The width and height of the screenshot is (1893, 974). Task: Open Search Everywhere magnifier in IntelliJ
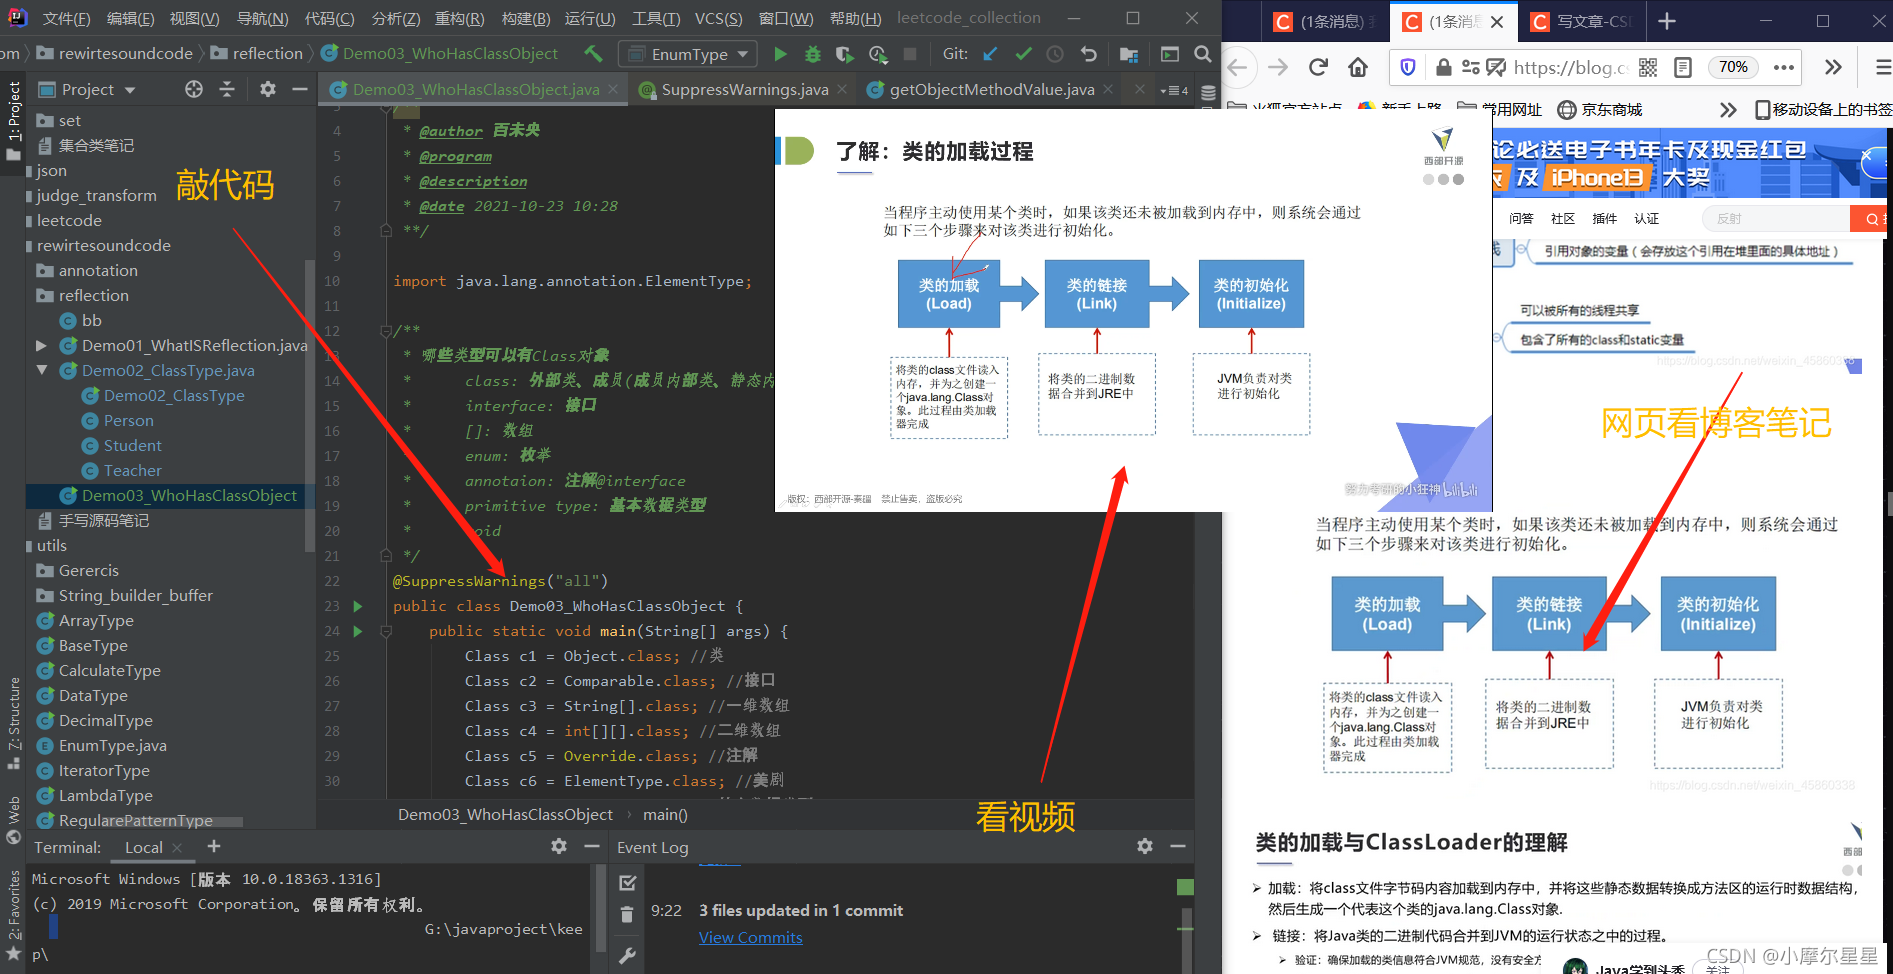1203,54
